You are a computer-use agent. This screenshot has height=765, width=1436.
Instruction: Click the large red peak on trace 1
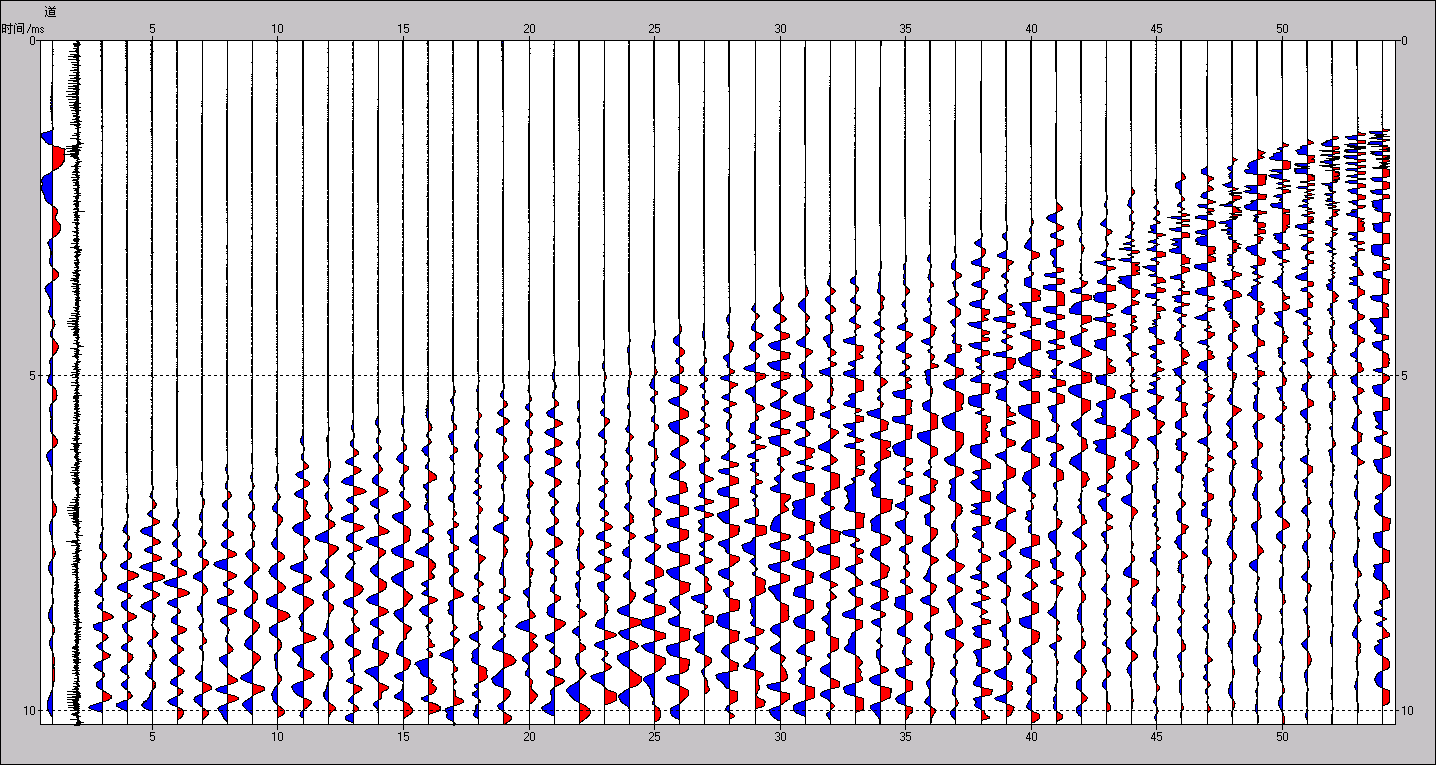pyautogui.click(x=59, y=157)
